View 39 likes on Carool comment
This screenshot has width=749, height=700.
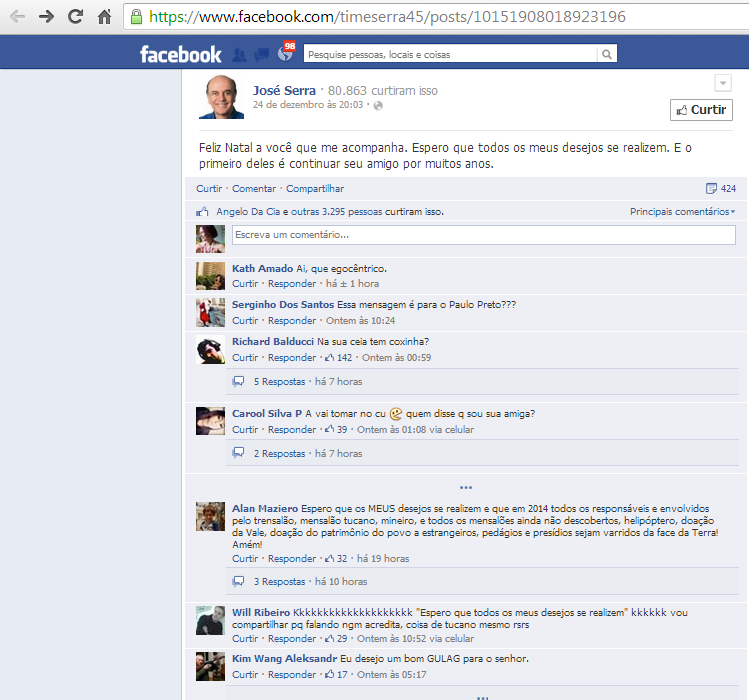pyautogui.click(x=336, y=430)
